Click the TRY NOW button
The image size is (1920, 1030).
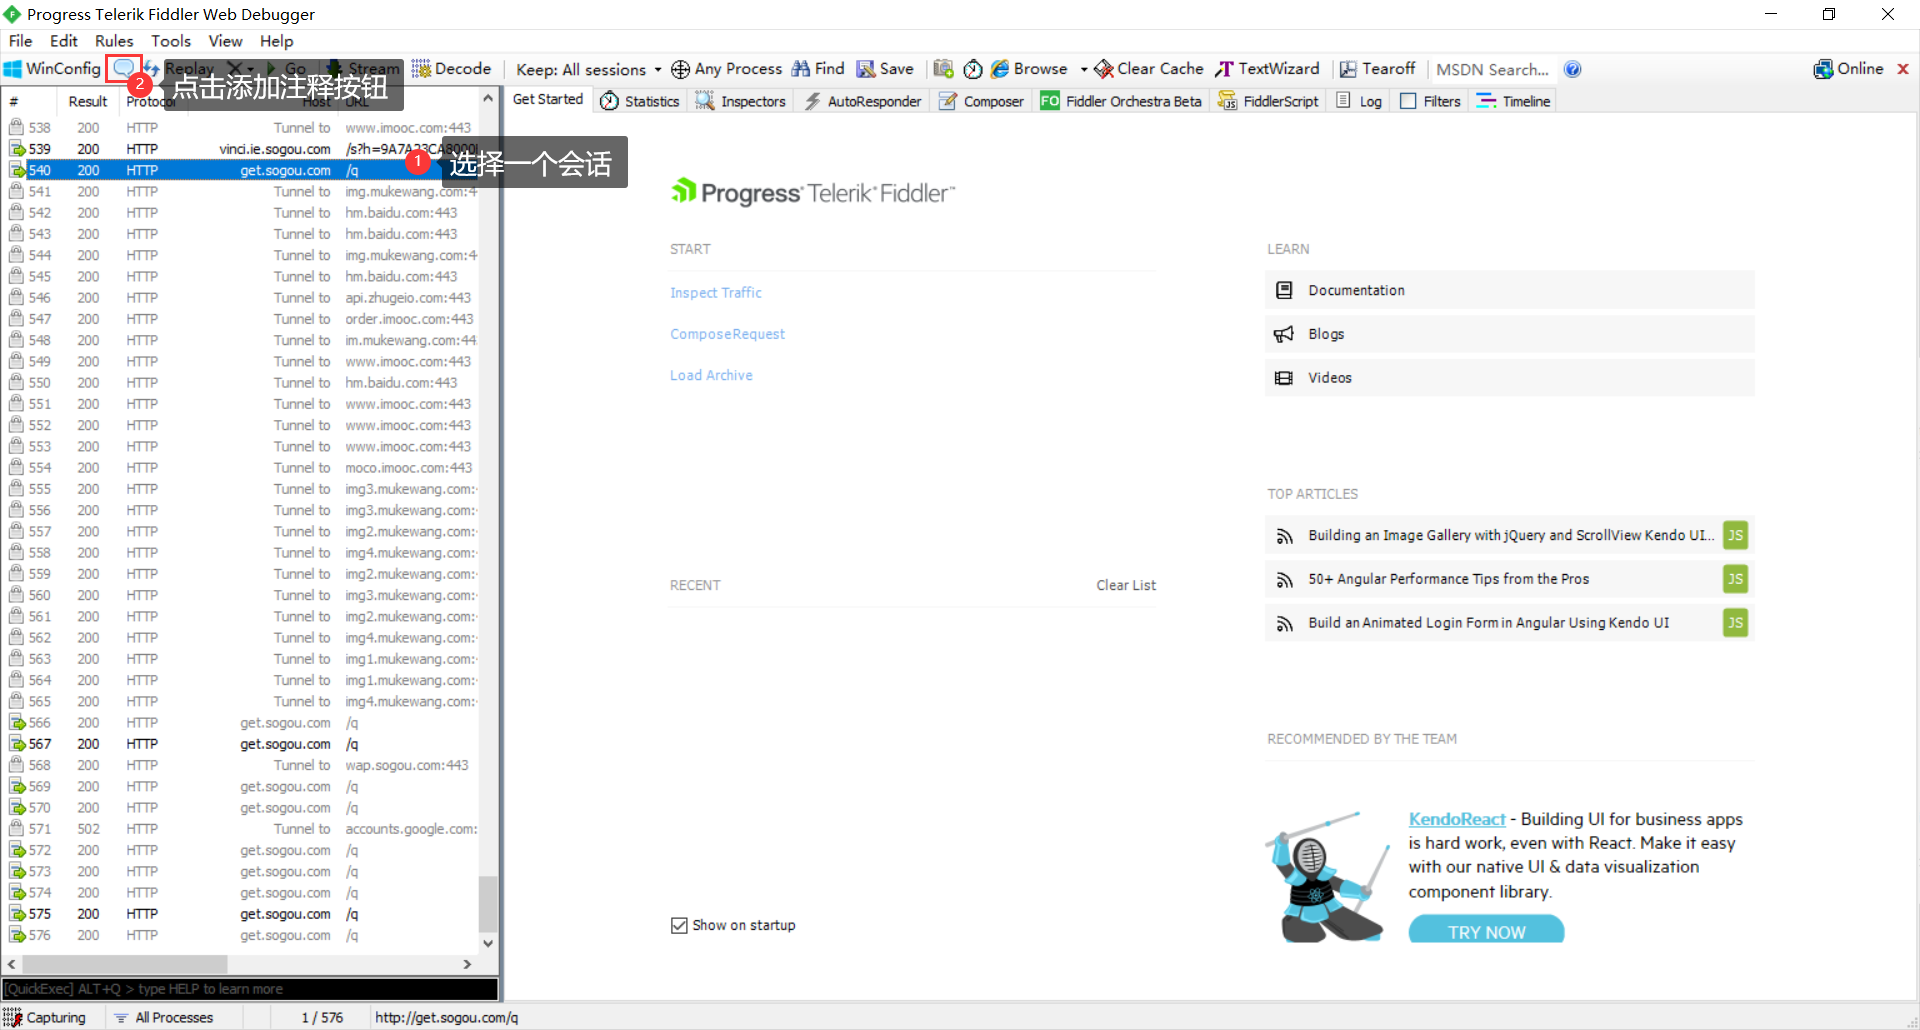[x=1486, y=931]
